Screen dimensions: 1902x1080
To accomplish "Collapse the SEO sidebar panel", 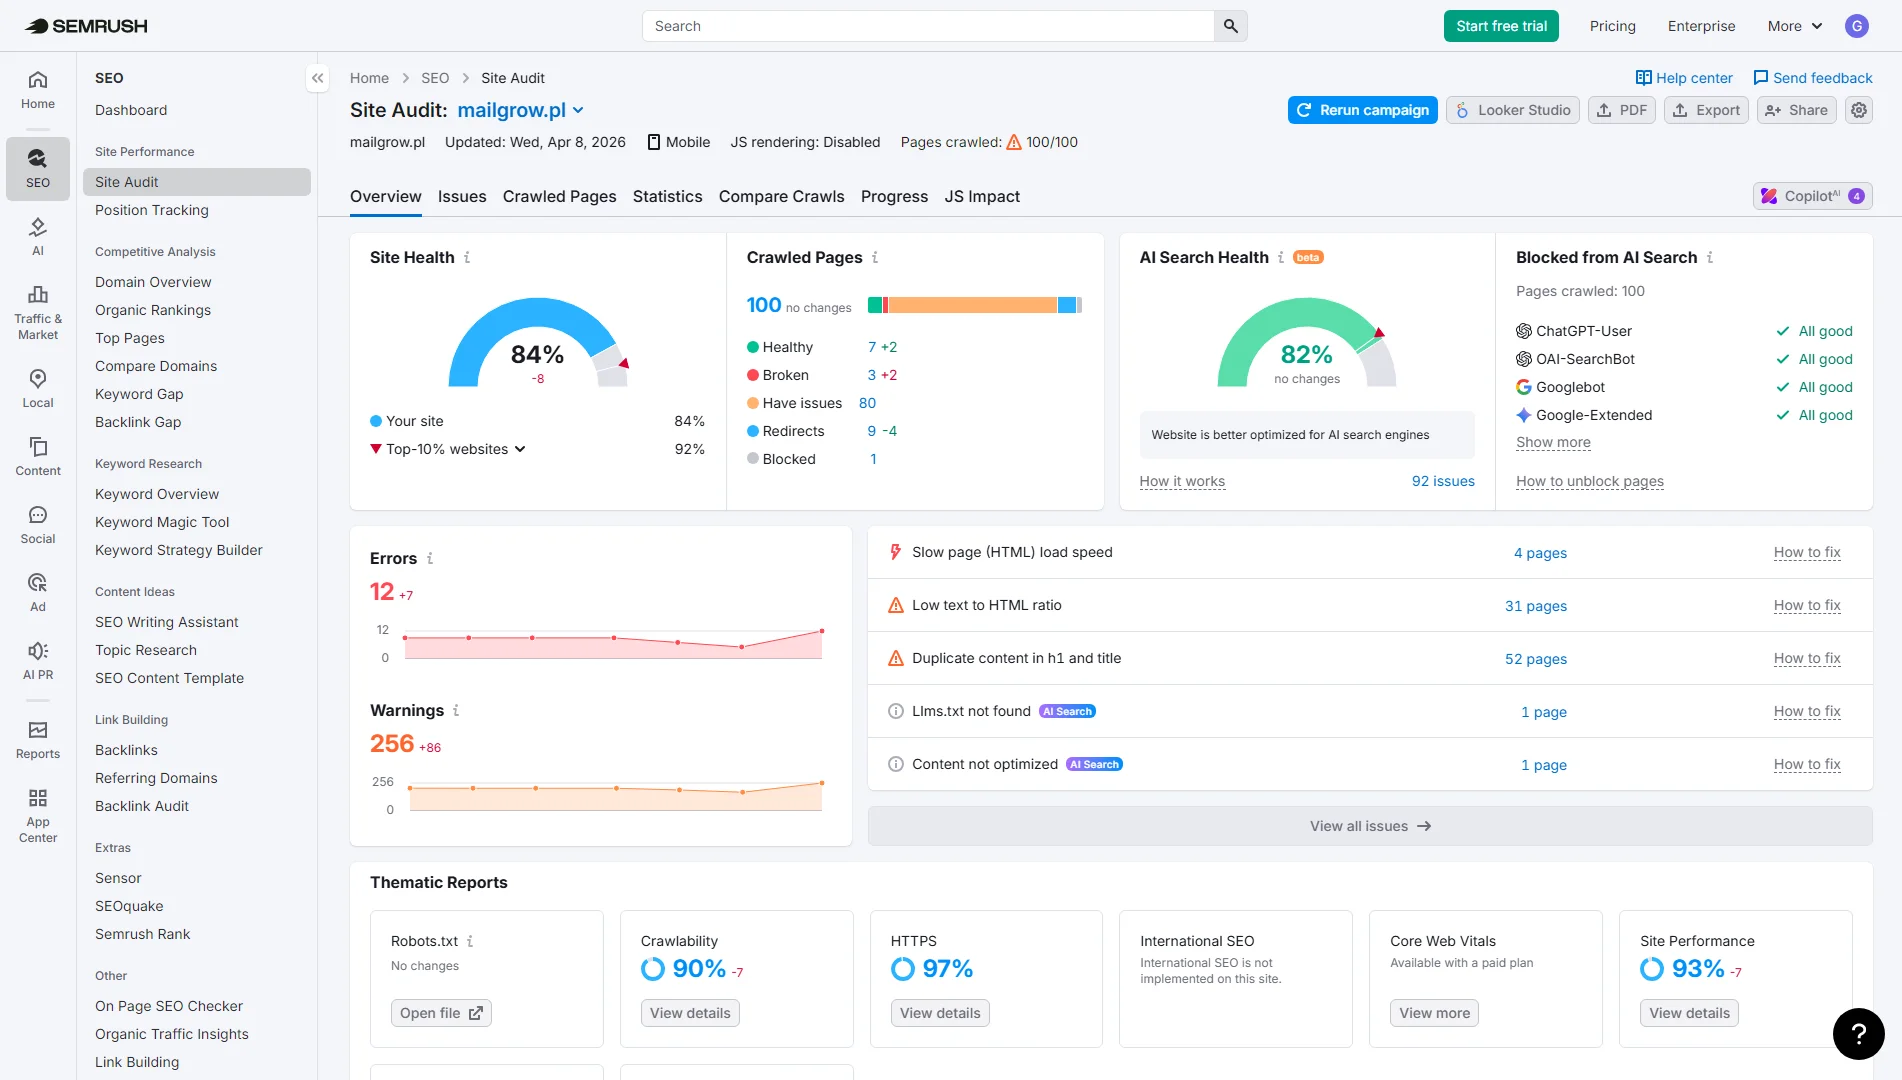I will [x=317, y=77].
